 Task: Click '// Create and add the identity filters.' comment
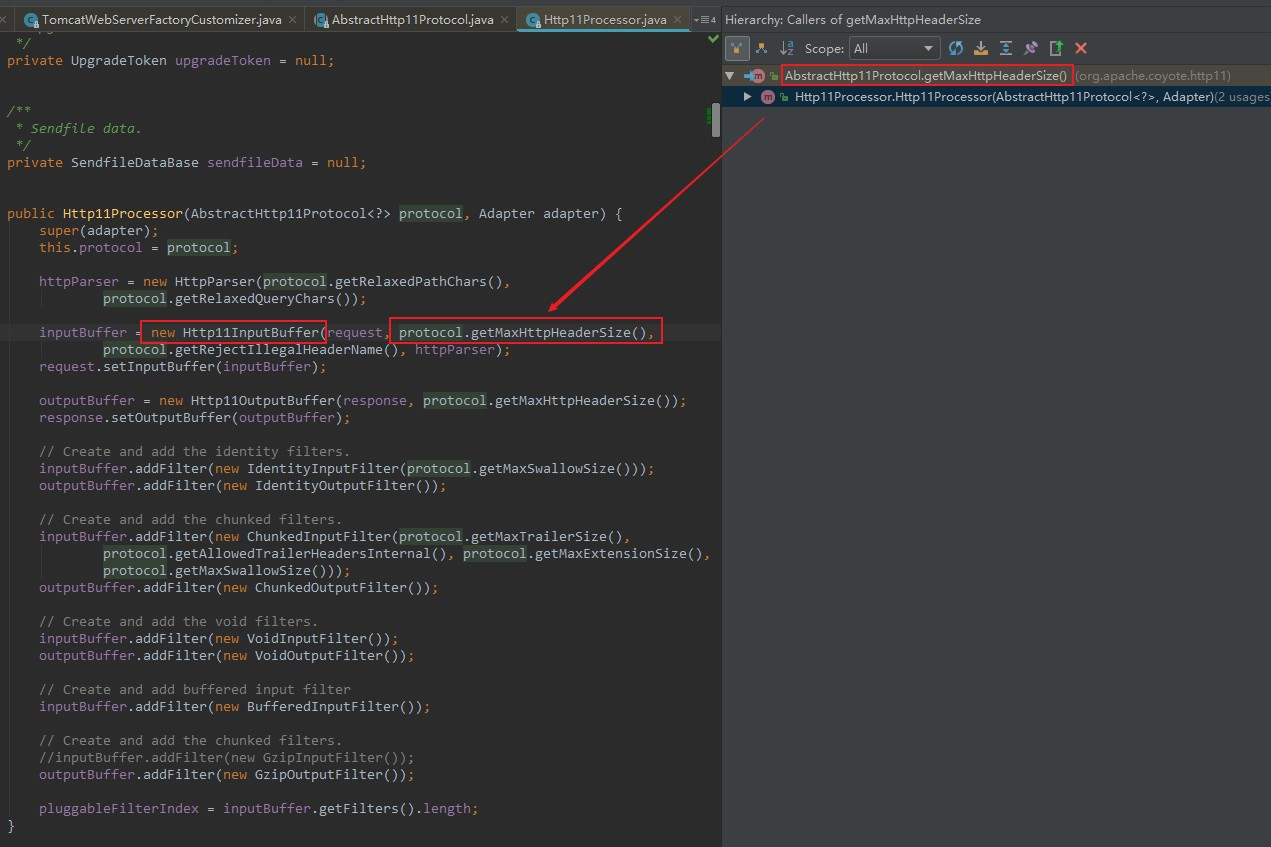point(195,451)
